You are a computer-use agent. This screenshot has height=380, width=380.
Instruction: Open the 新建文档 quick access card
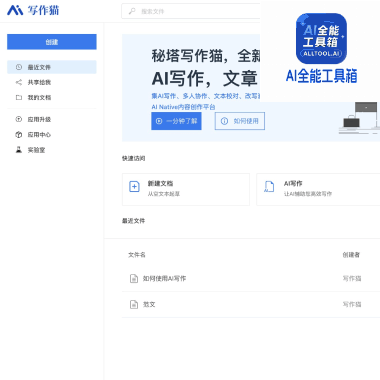pyautogui.click(x=186, y=189)
